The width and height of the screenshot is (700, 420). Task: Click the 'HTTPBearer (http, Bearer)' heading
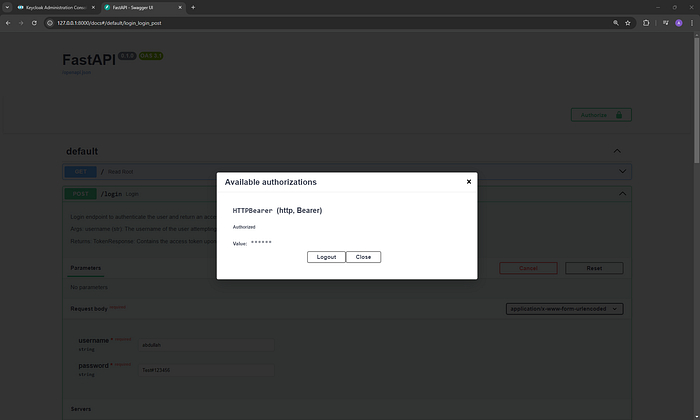[x=277, y=210]
